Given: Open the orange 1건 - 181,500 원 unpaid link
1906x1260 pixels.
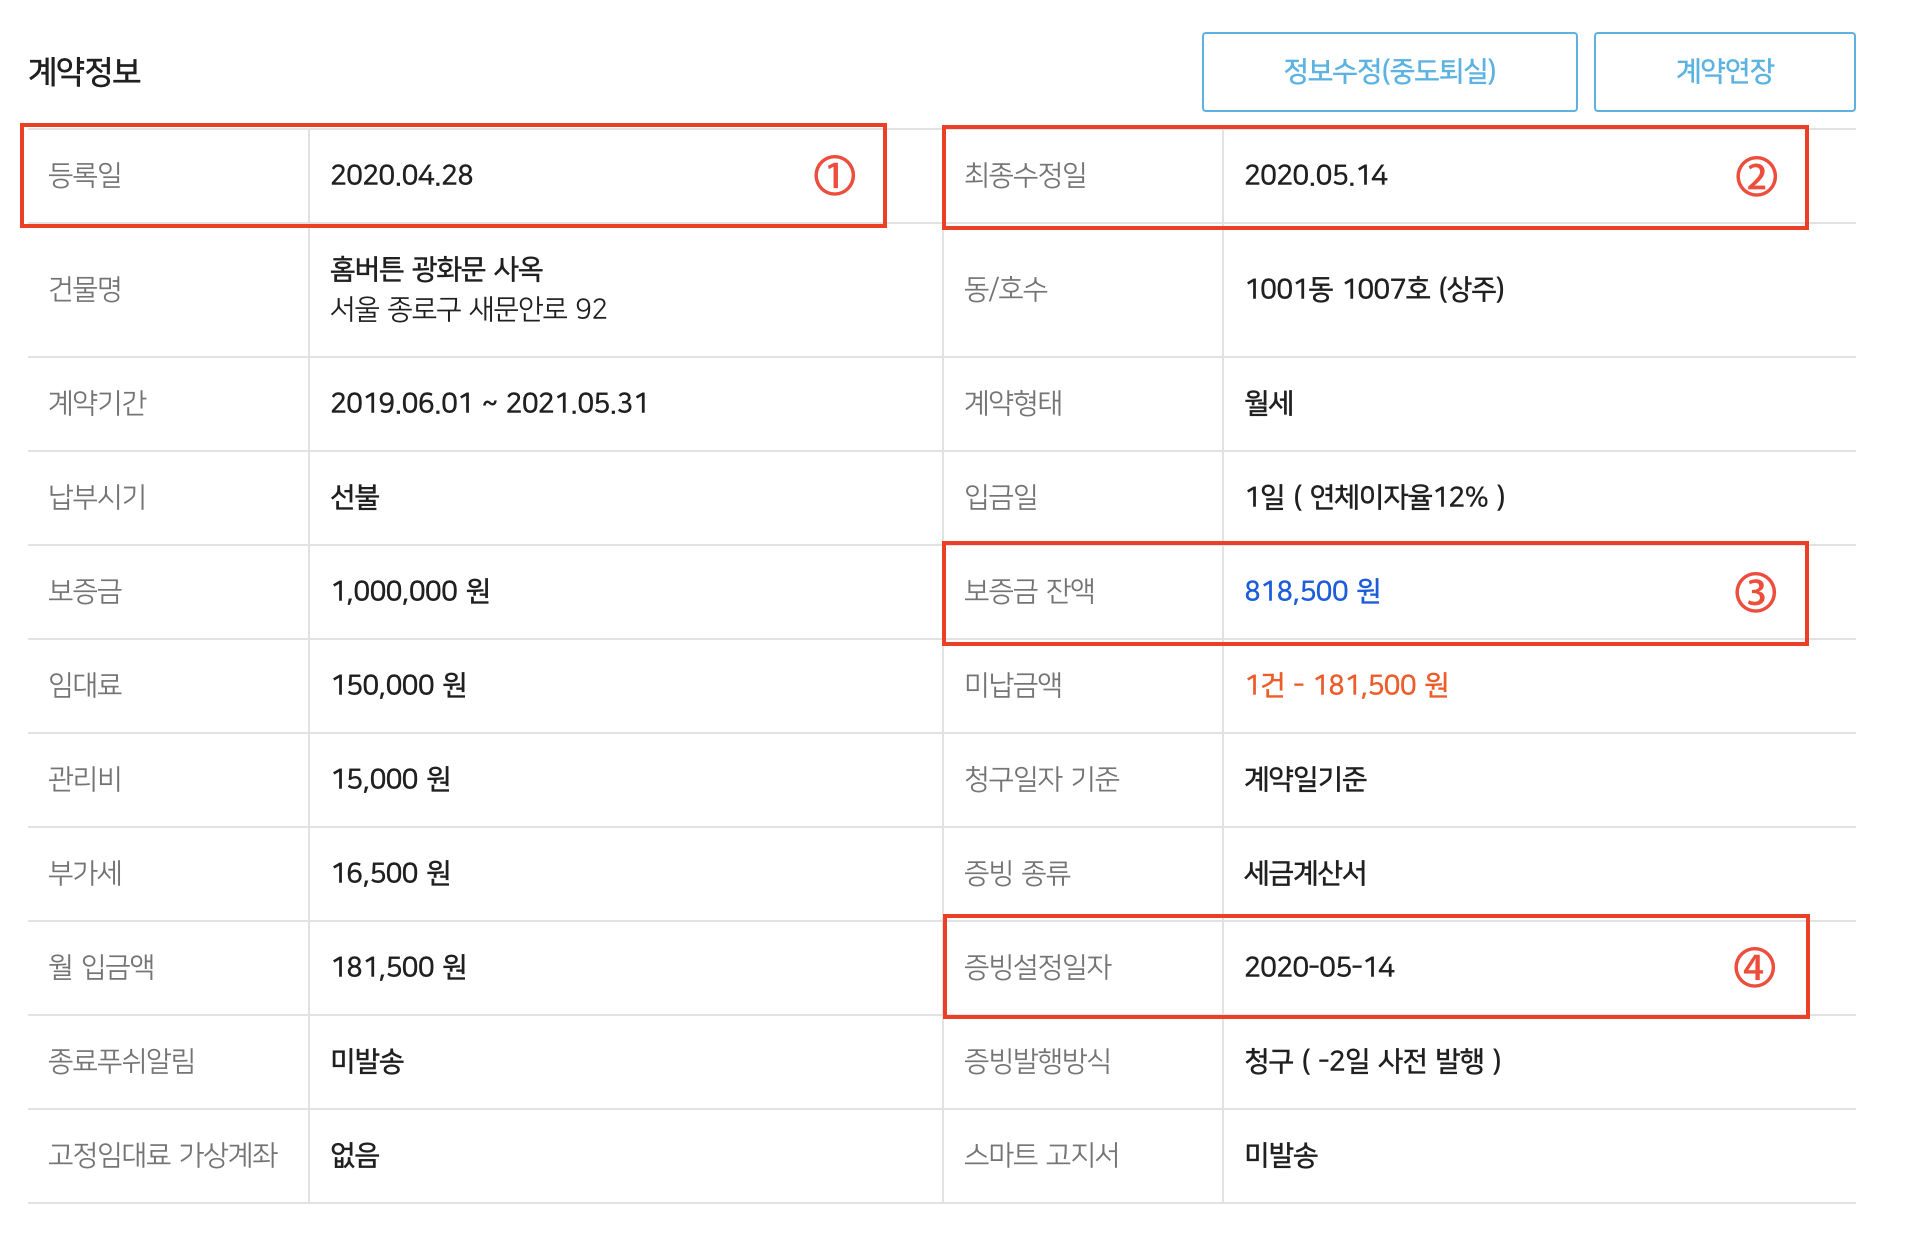Looking at the screenshot, I should coord(1346,685).
